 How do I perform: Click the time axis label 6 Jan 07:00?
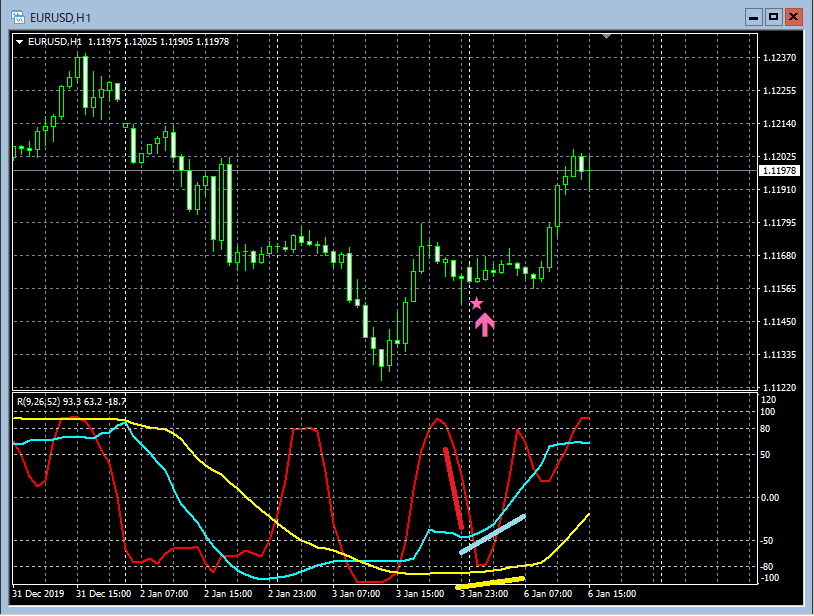pyautogui.click(x=548, y=594)
